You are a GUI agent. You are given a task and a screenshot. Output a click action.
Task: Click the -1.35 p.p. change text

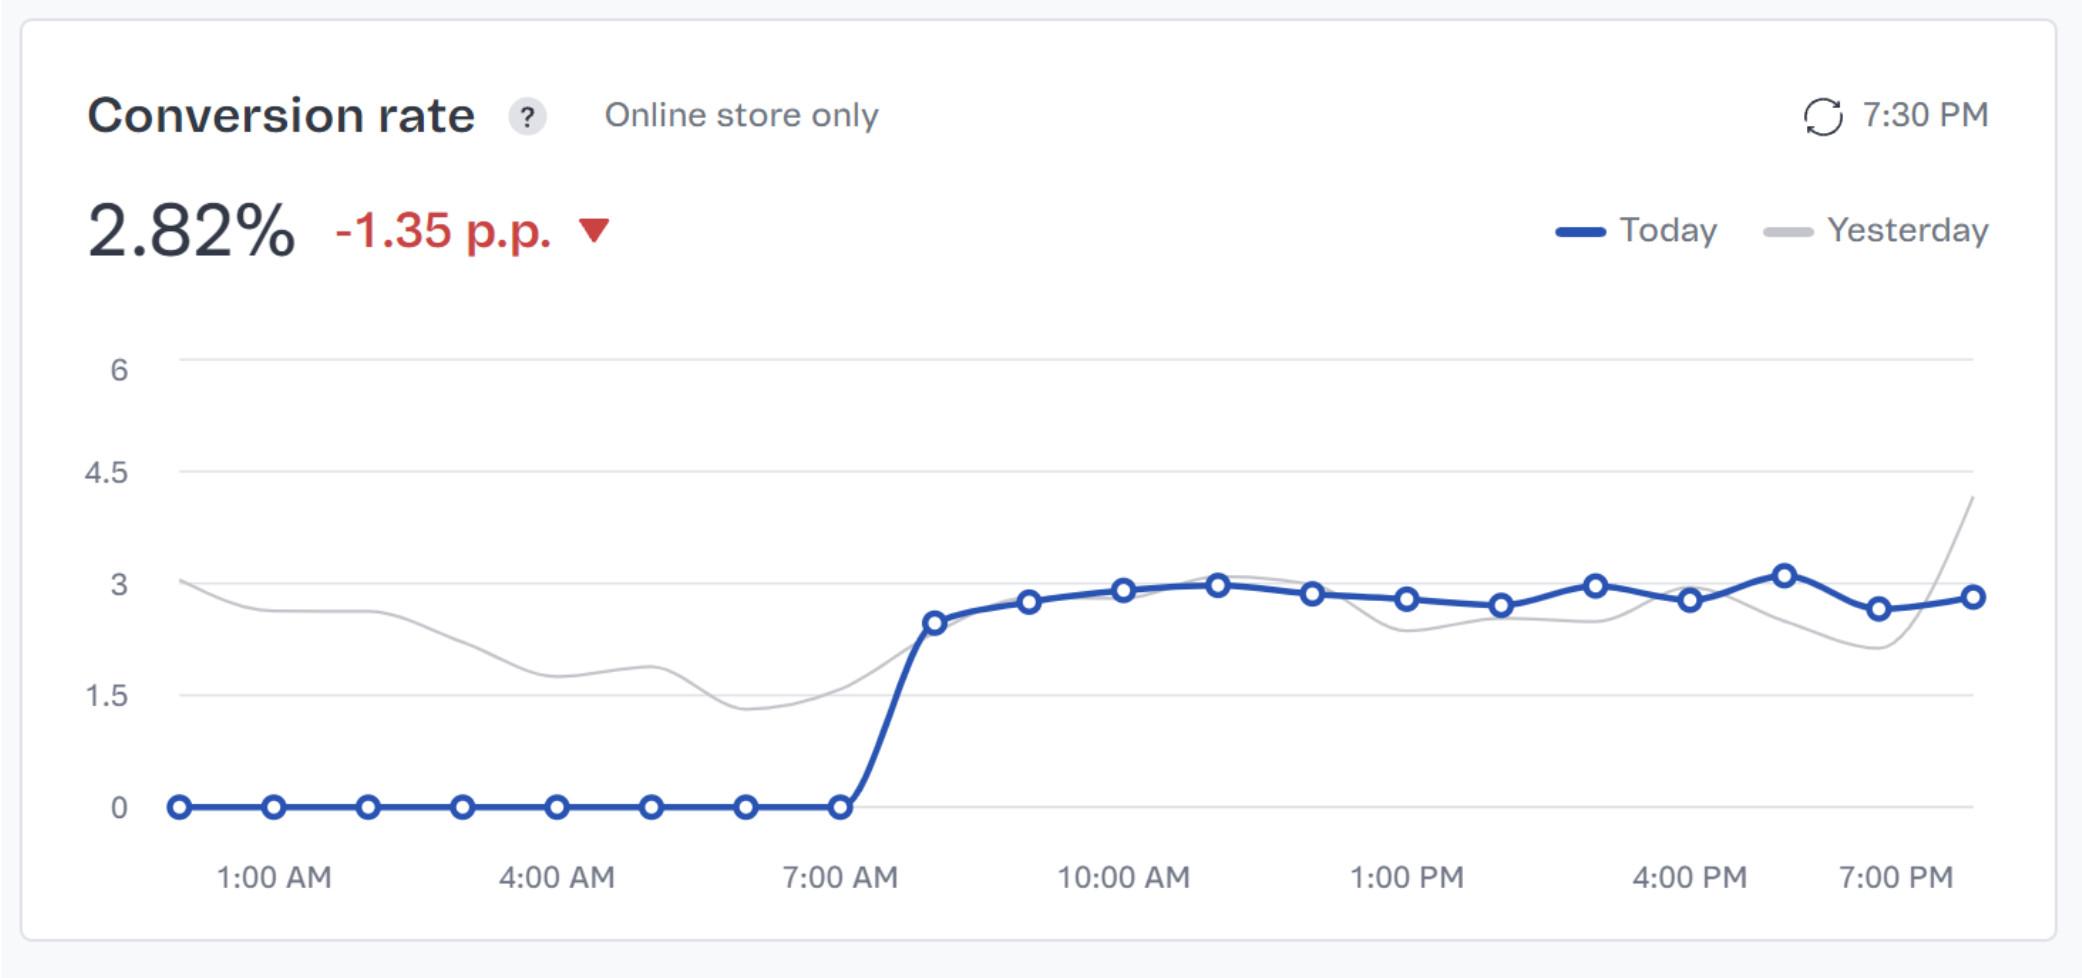(x=443, y=230)
